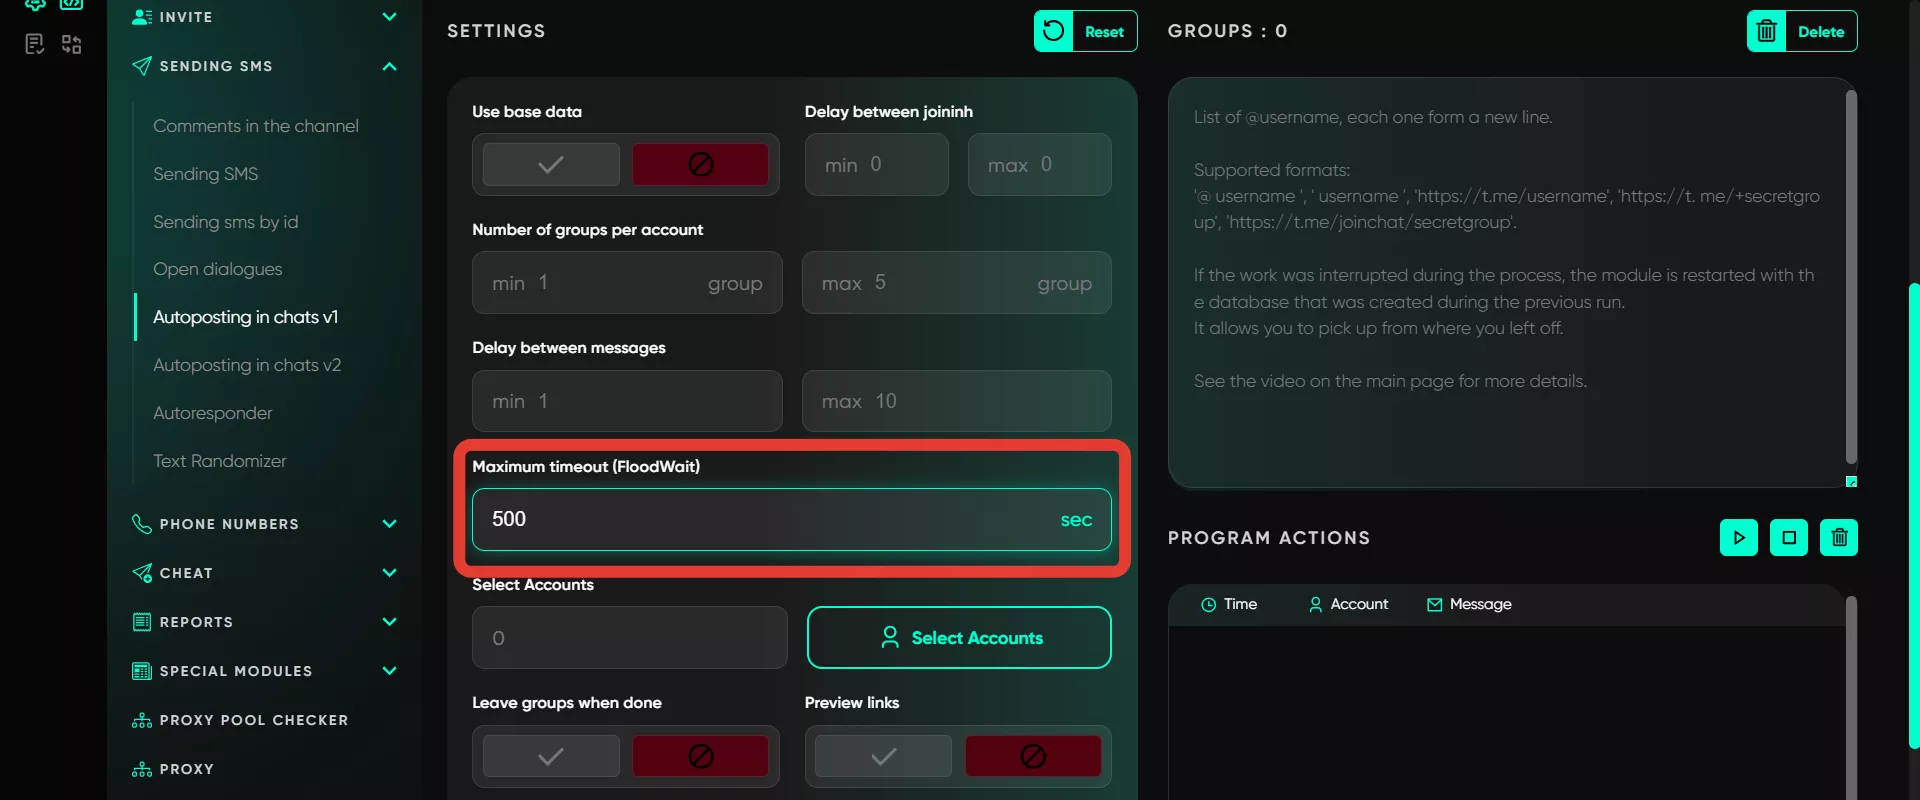Click the Account column header
Screen dimensions: 1920x800
click(1348, 605)
